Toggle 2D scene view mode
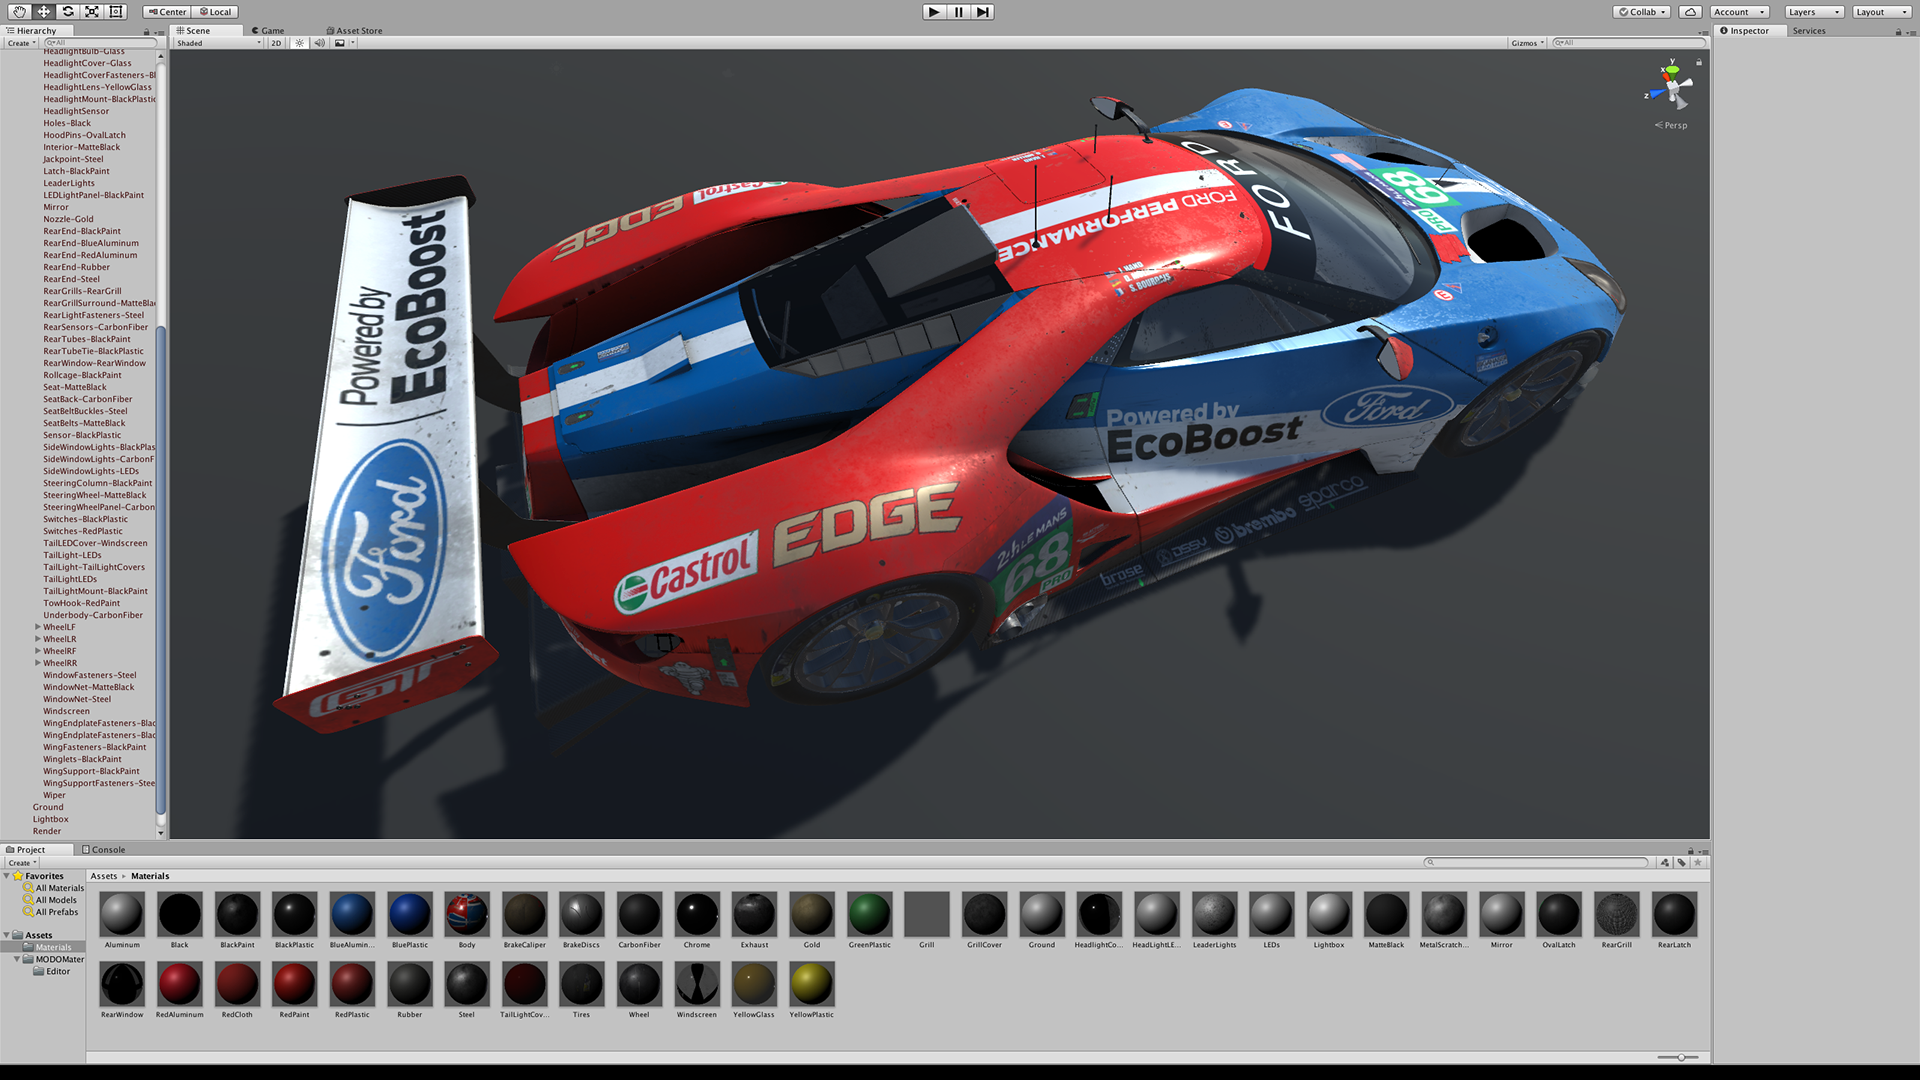1920x1080 pixels. point(276,43)
